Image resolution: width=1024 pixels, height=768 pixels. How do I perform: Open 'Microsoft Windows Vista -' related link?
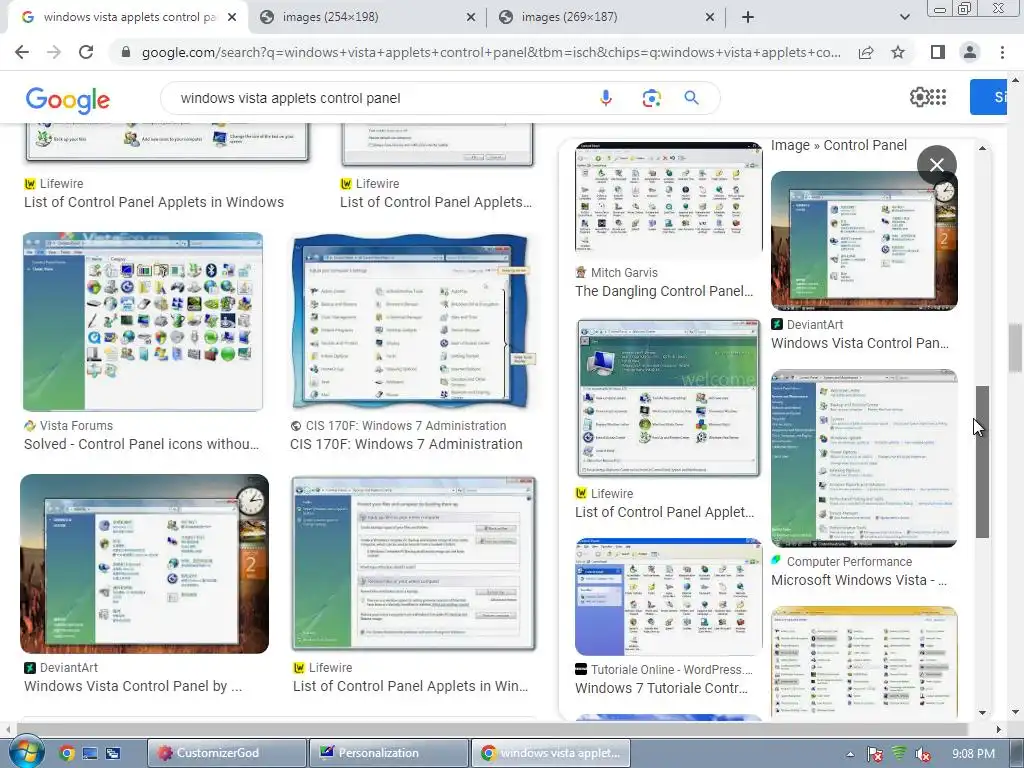(859, 580)
